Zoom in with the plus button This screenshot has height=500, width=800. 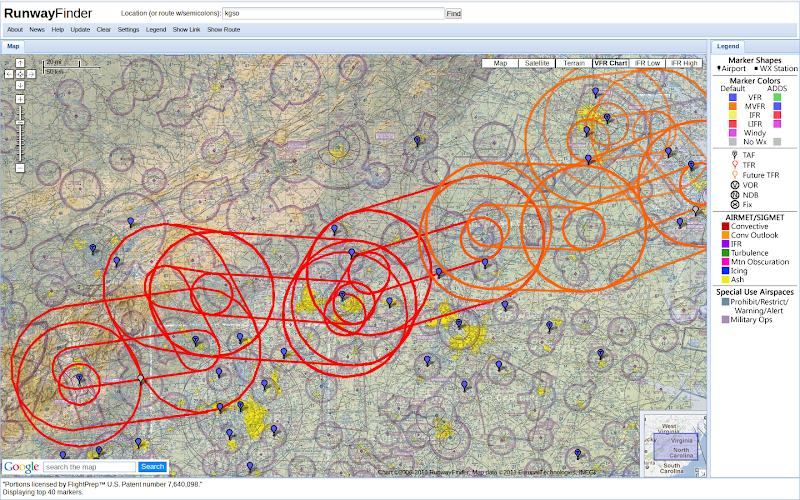[x=20, y=99]
